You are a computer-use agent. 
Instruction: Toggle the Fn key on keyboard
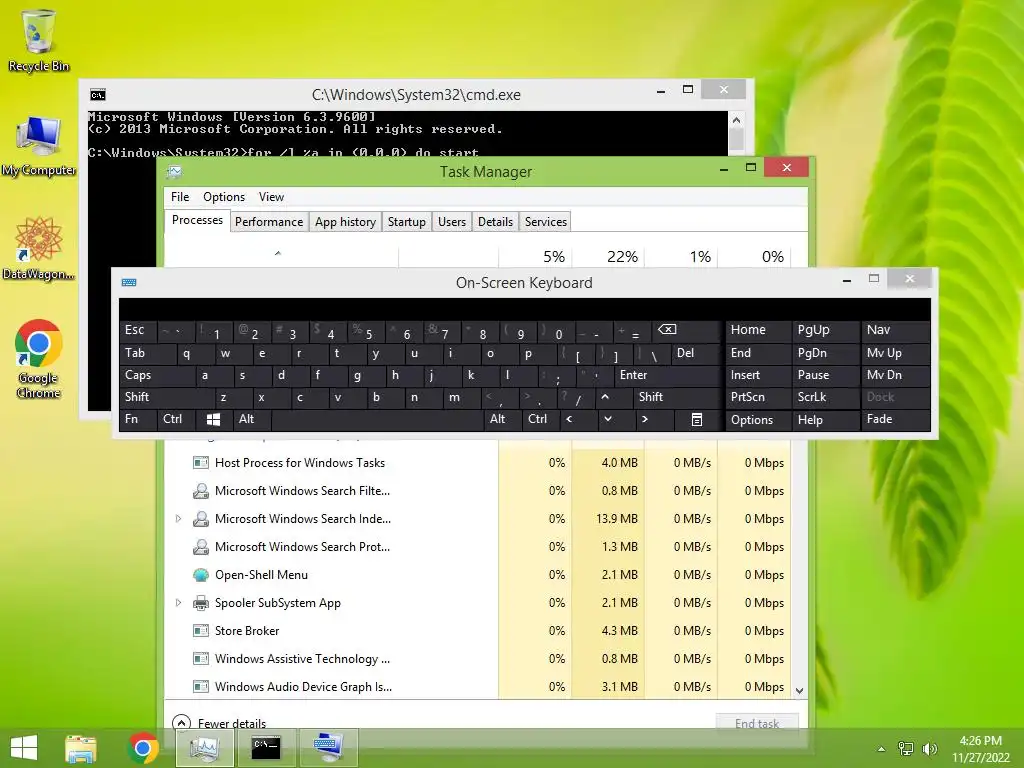click(x=137, y=419)
